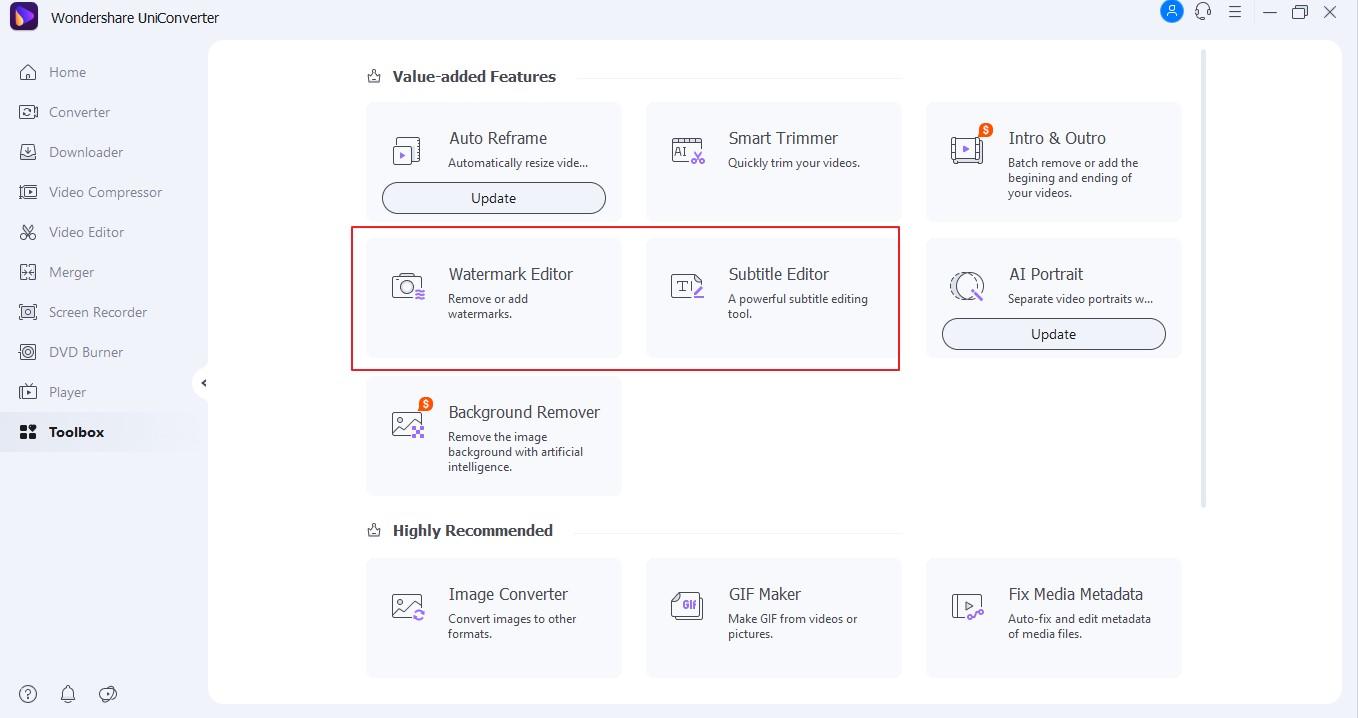Open the customer support headset icon

pyautogui.click(x=1203, y=12)
